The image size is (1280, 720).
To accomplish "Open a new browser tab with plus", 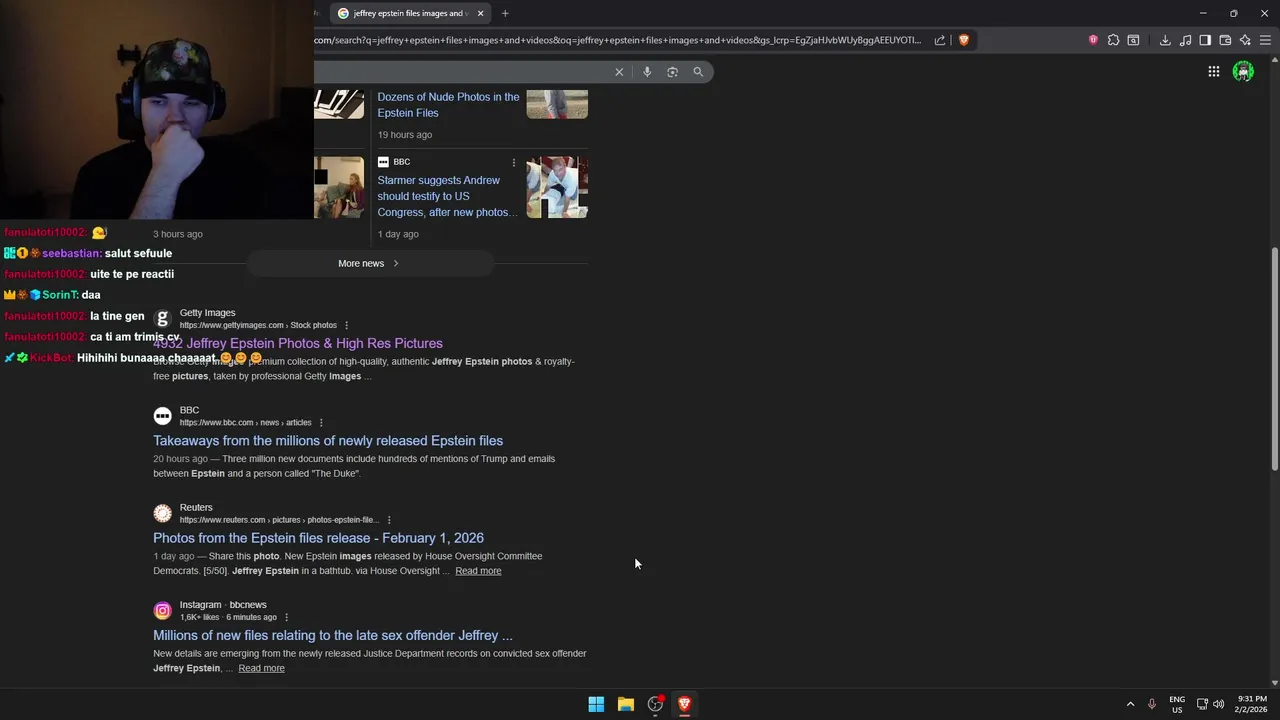I will (x=505, y=13).
